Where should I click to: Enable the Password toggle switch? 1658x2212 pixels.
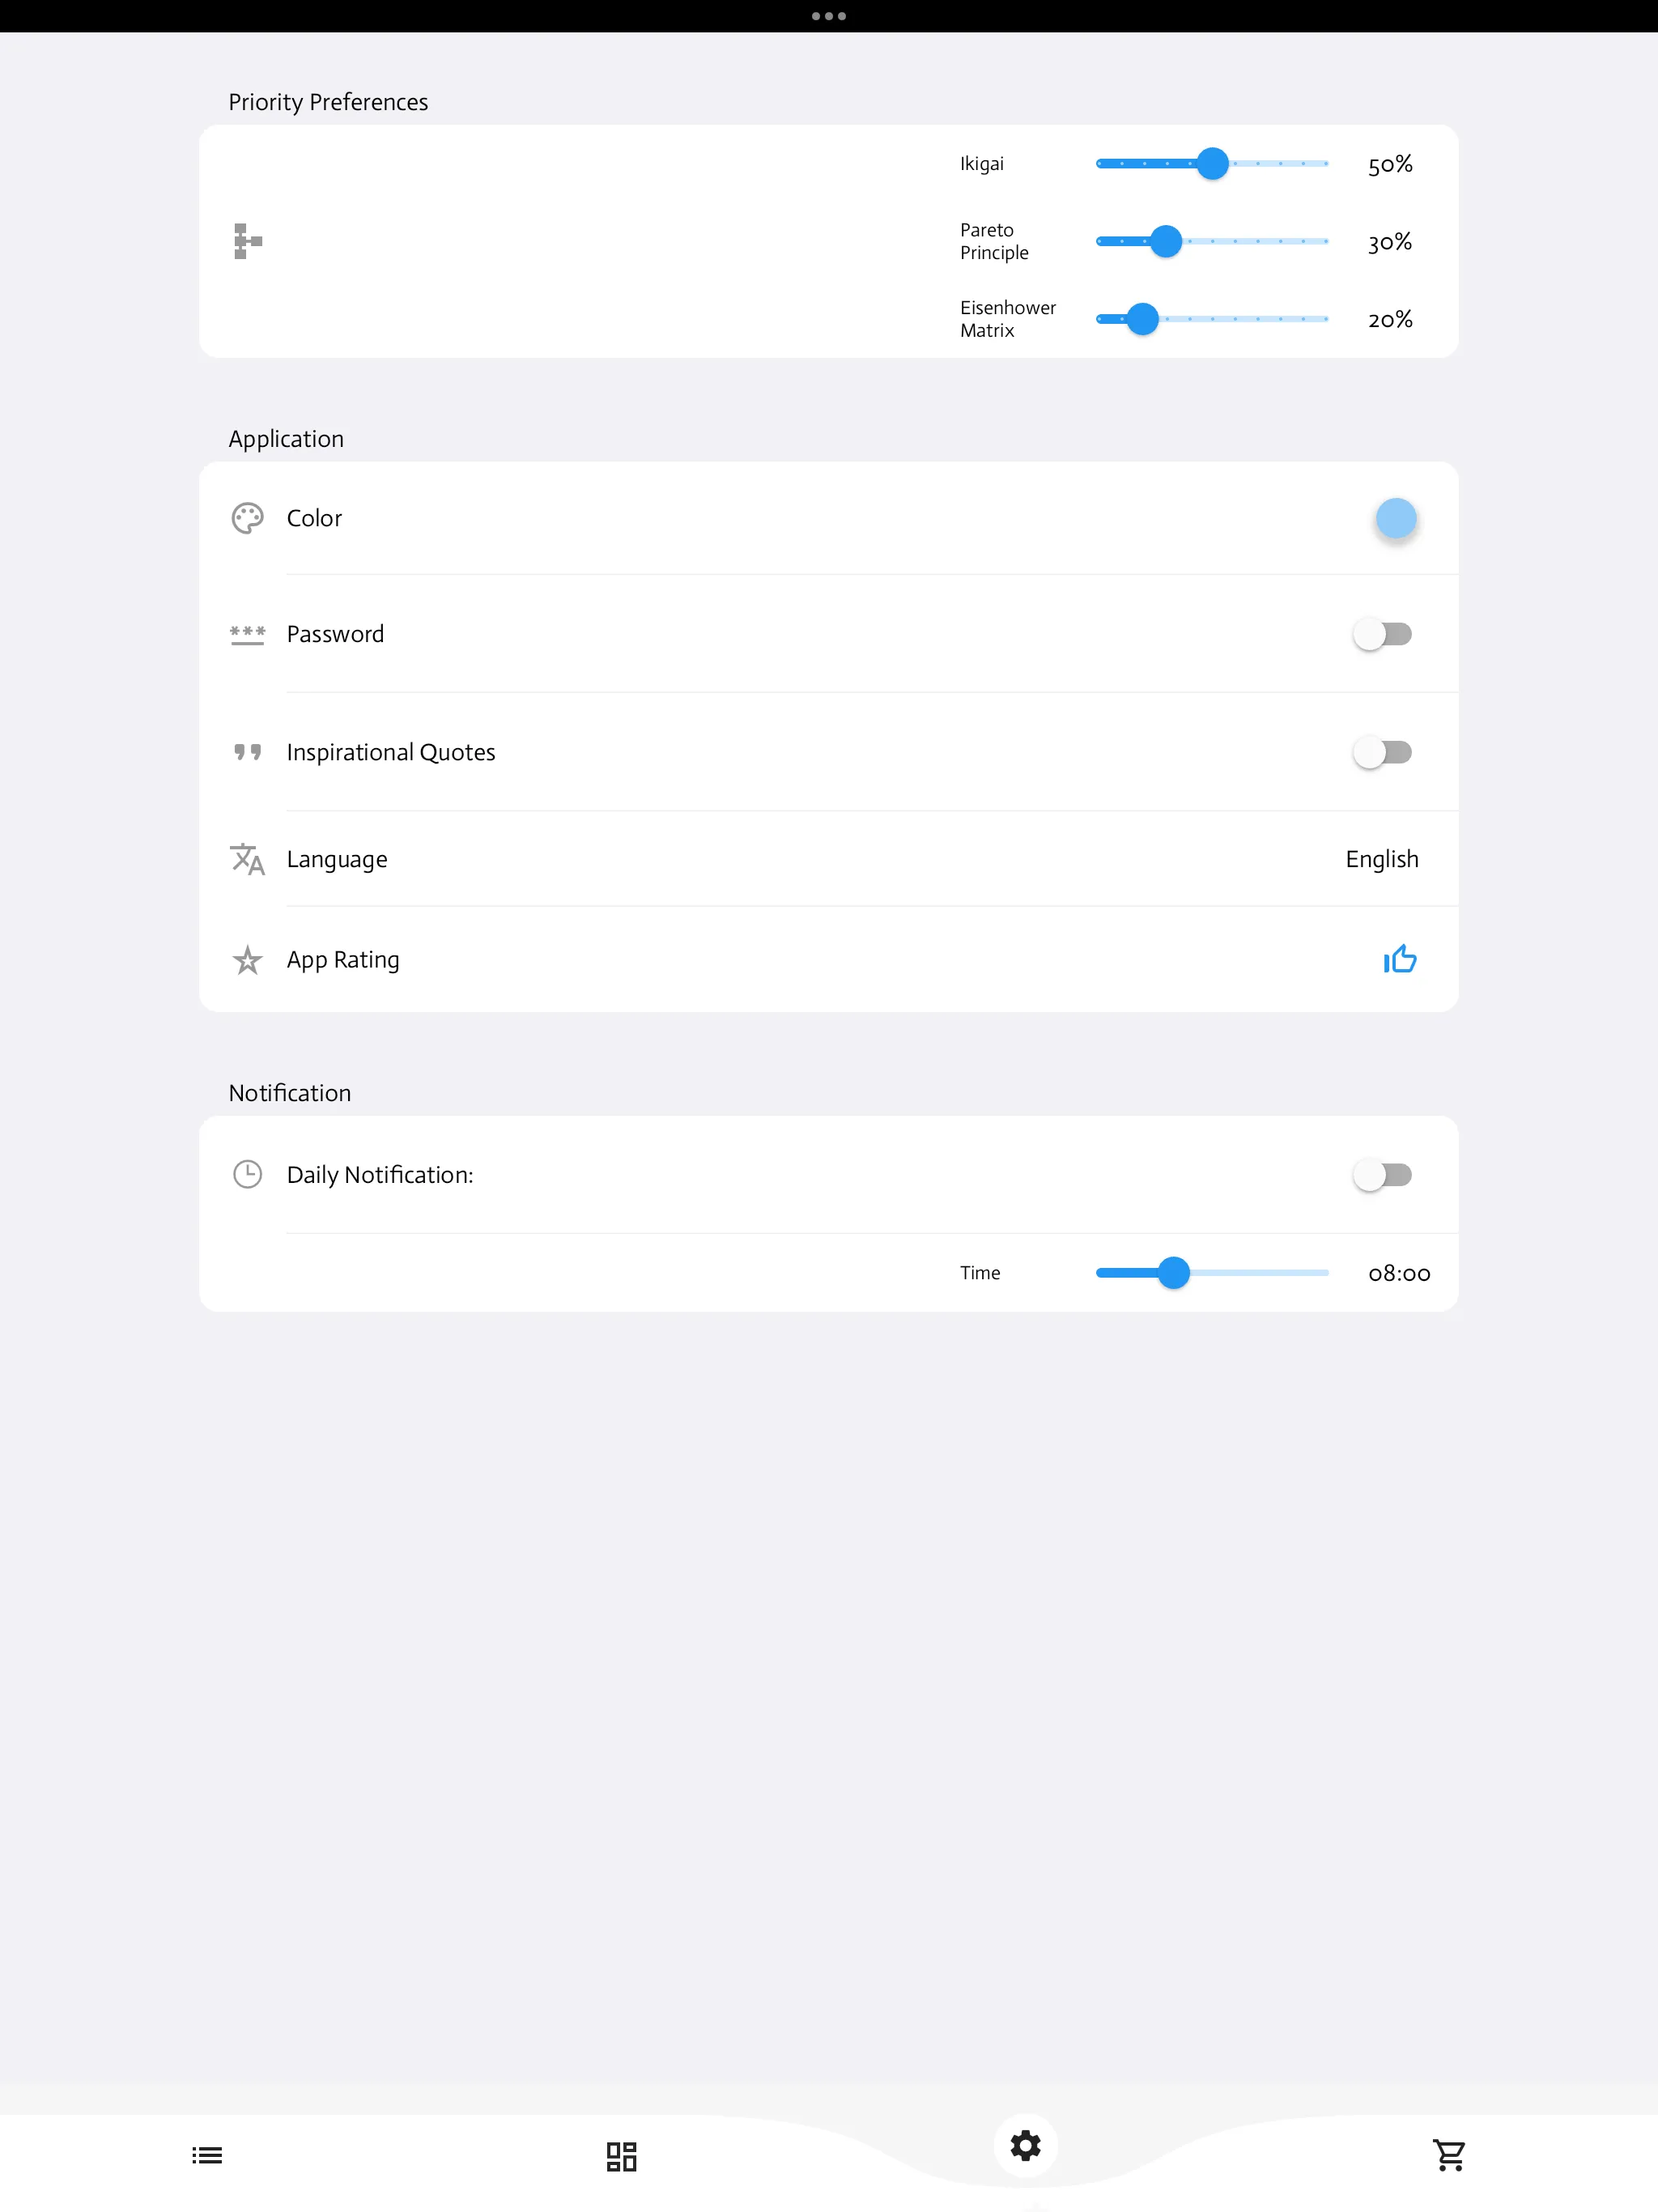tap(1383, 634)
